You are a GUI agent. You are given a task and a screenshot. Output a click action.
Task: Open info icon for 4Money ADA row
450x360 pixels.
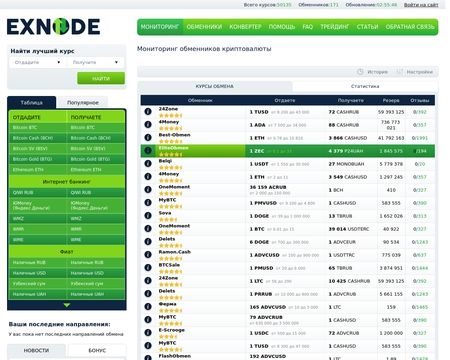tap(148, 125)
